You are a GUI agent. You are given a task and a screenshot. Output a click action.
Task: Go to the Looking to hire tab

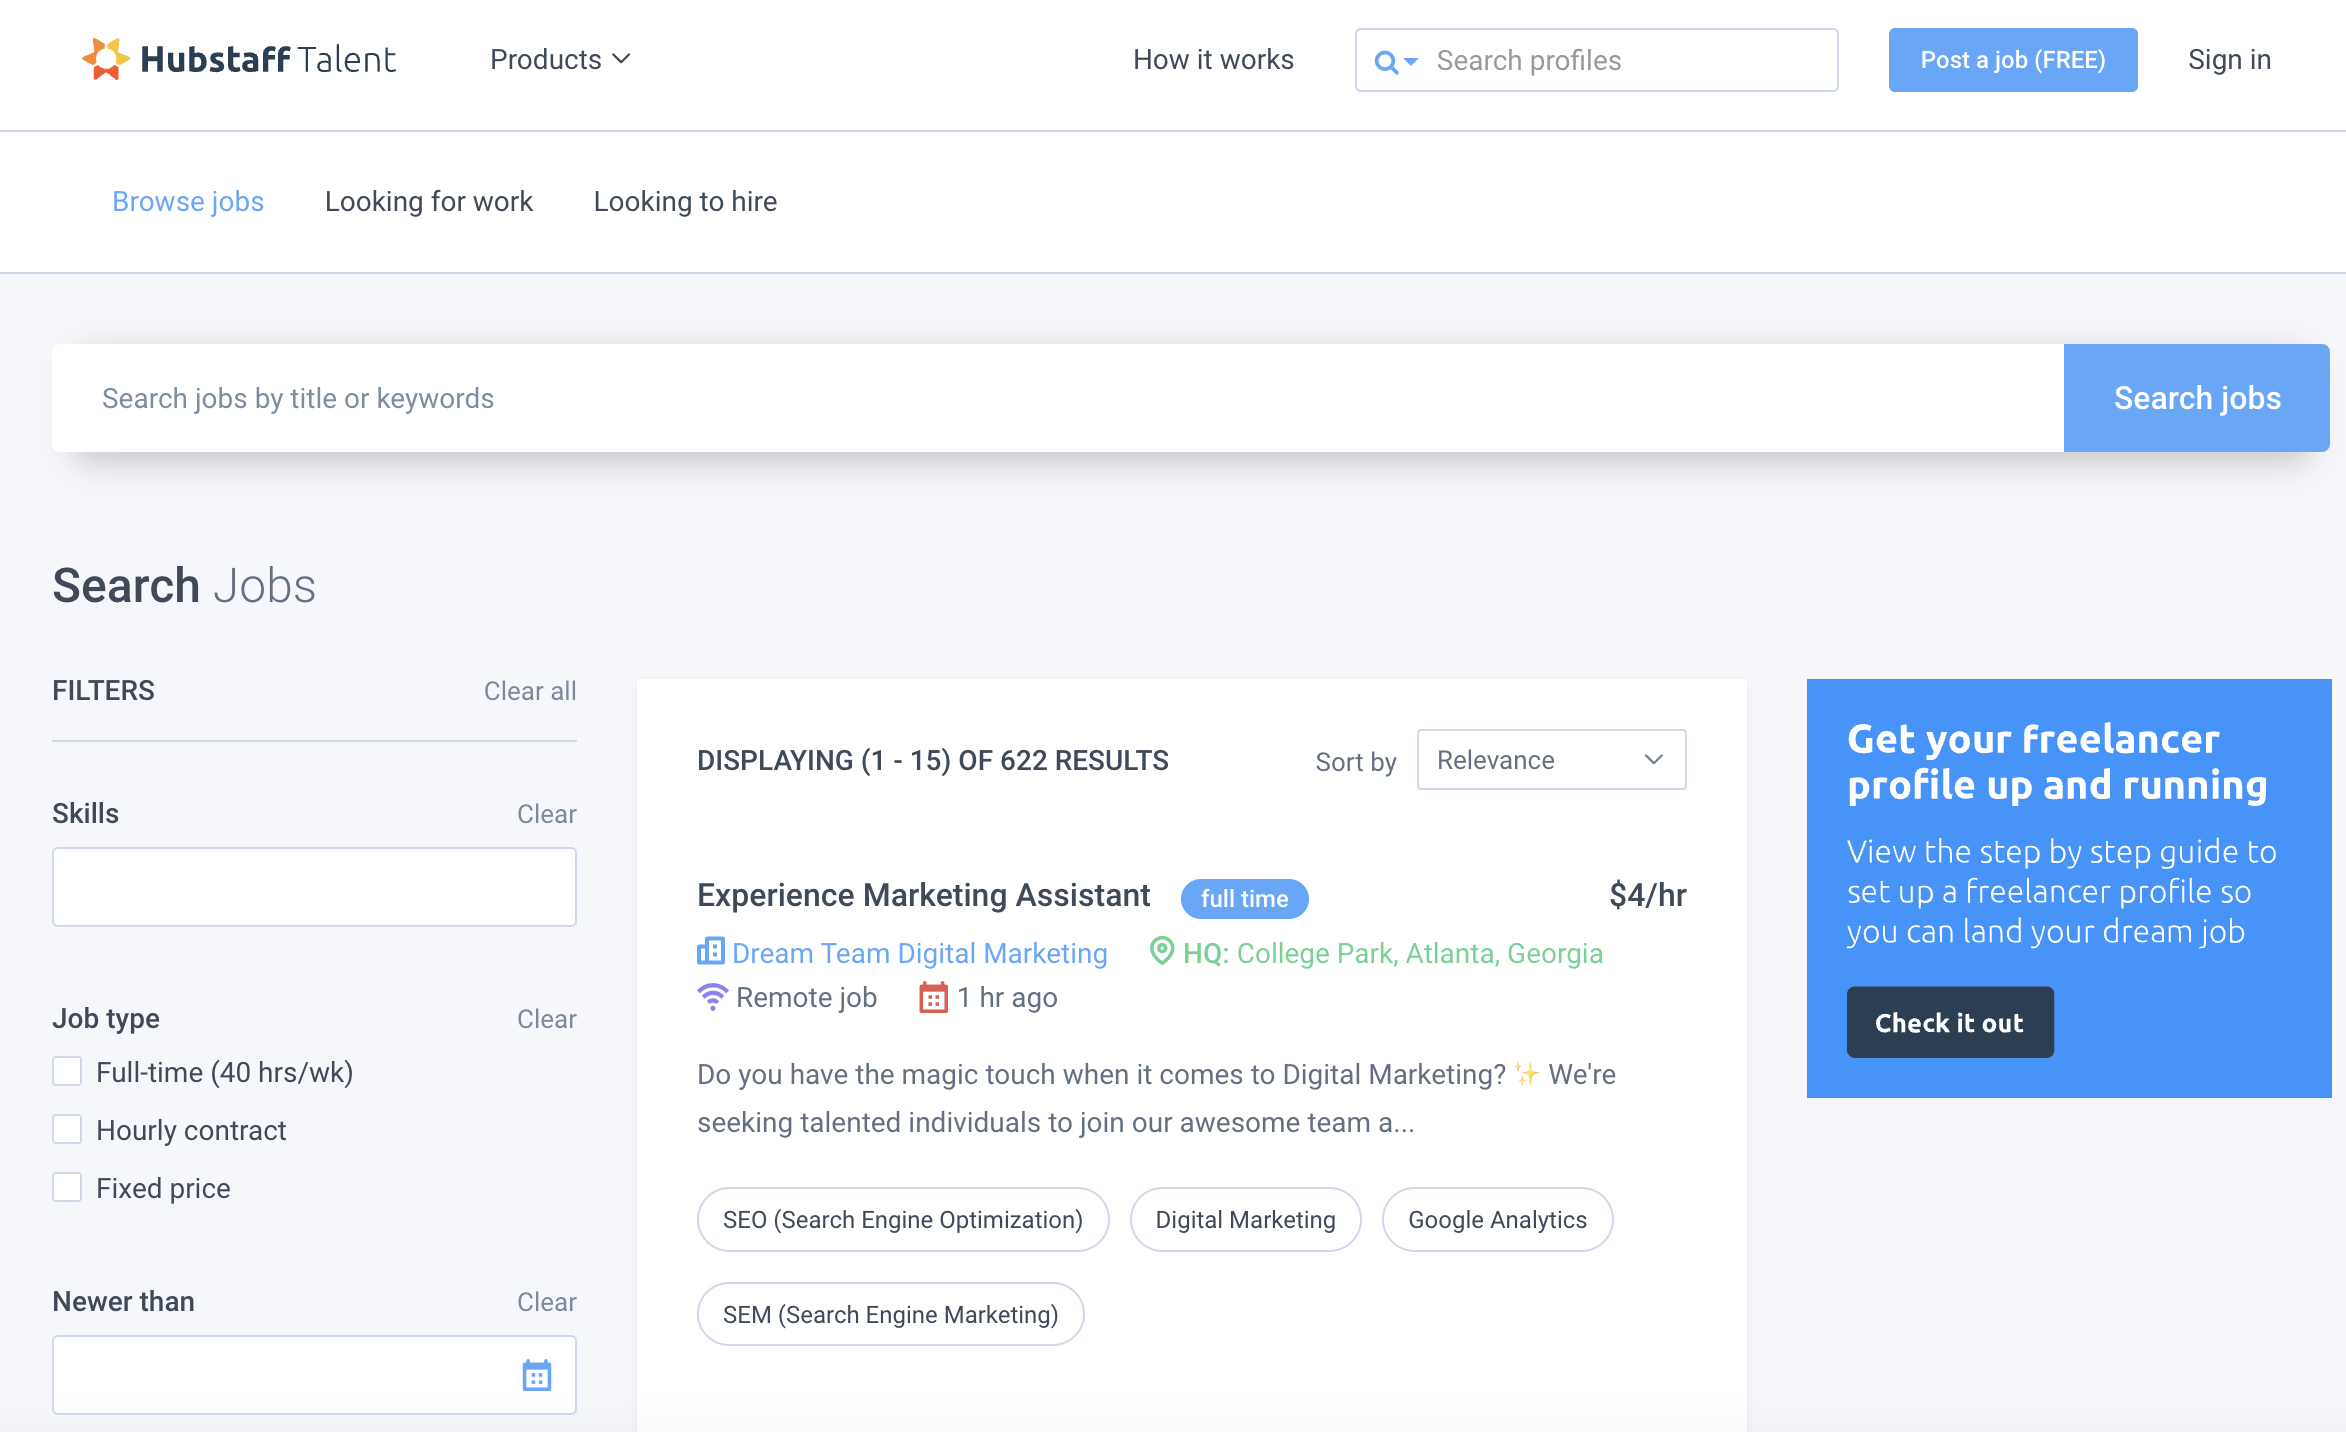click(x=685, y=202)
